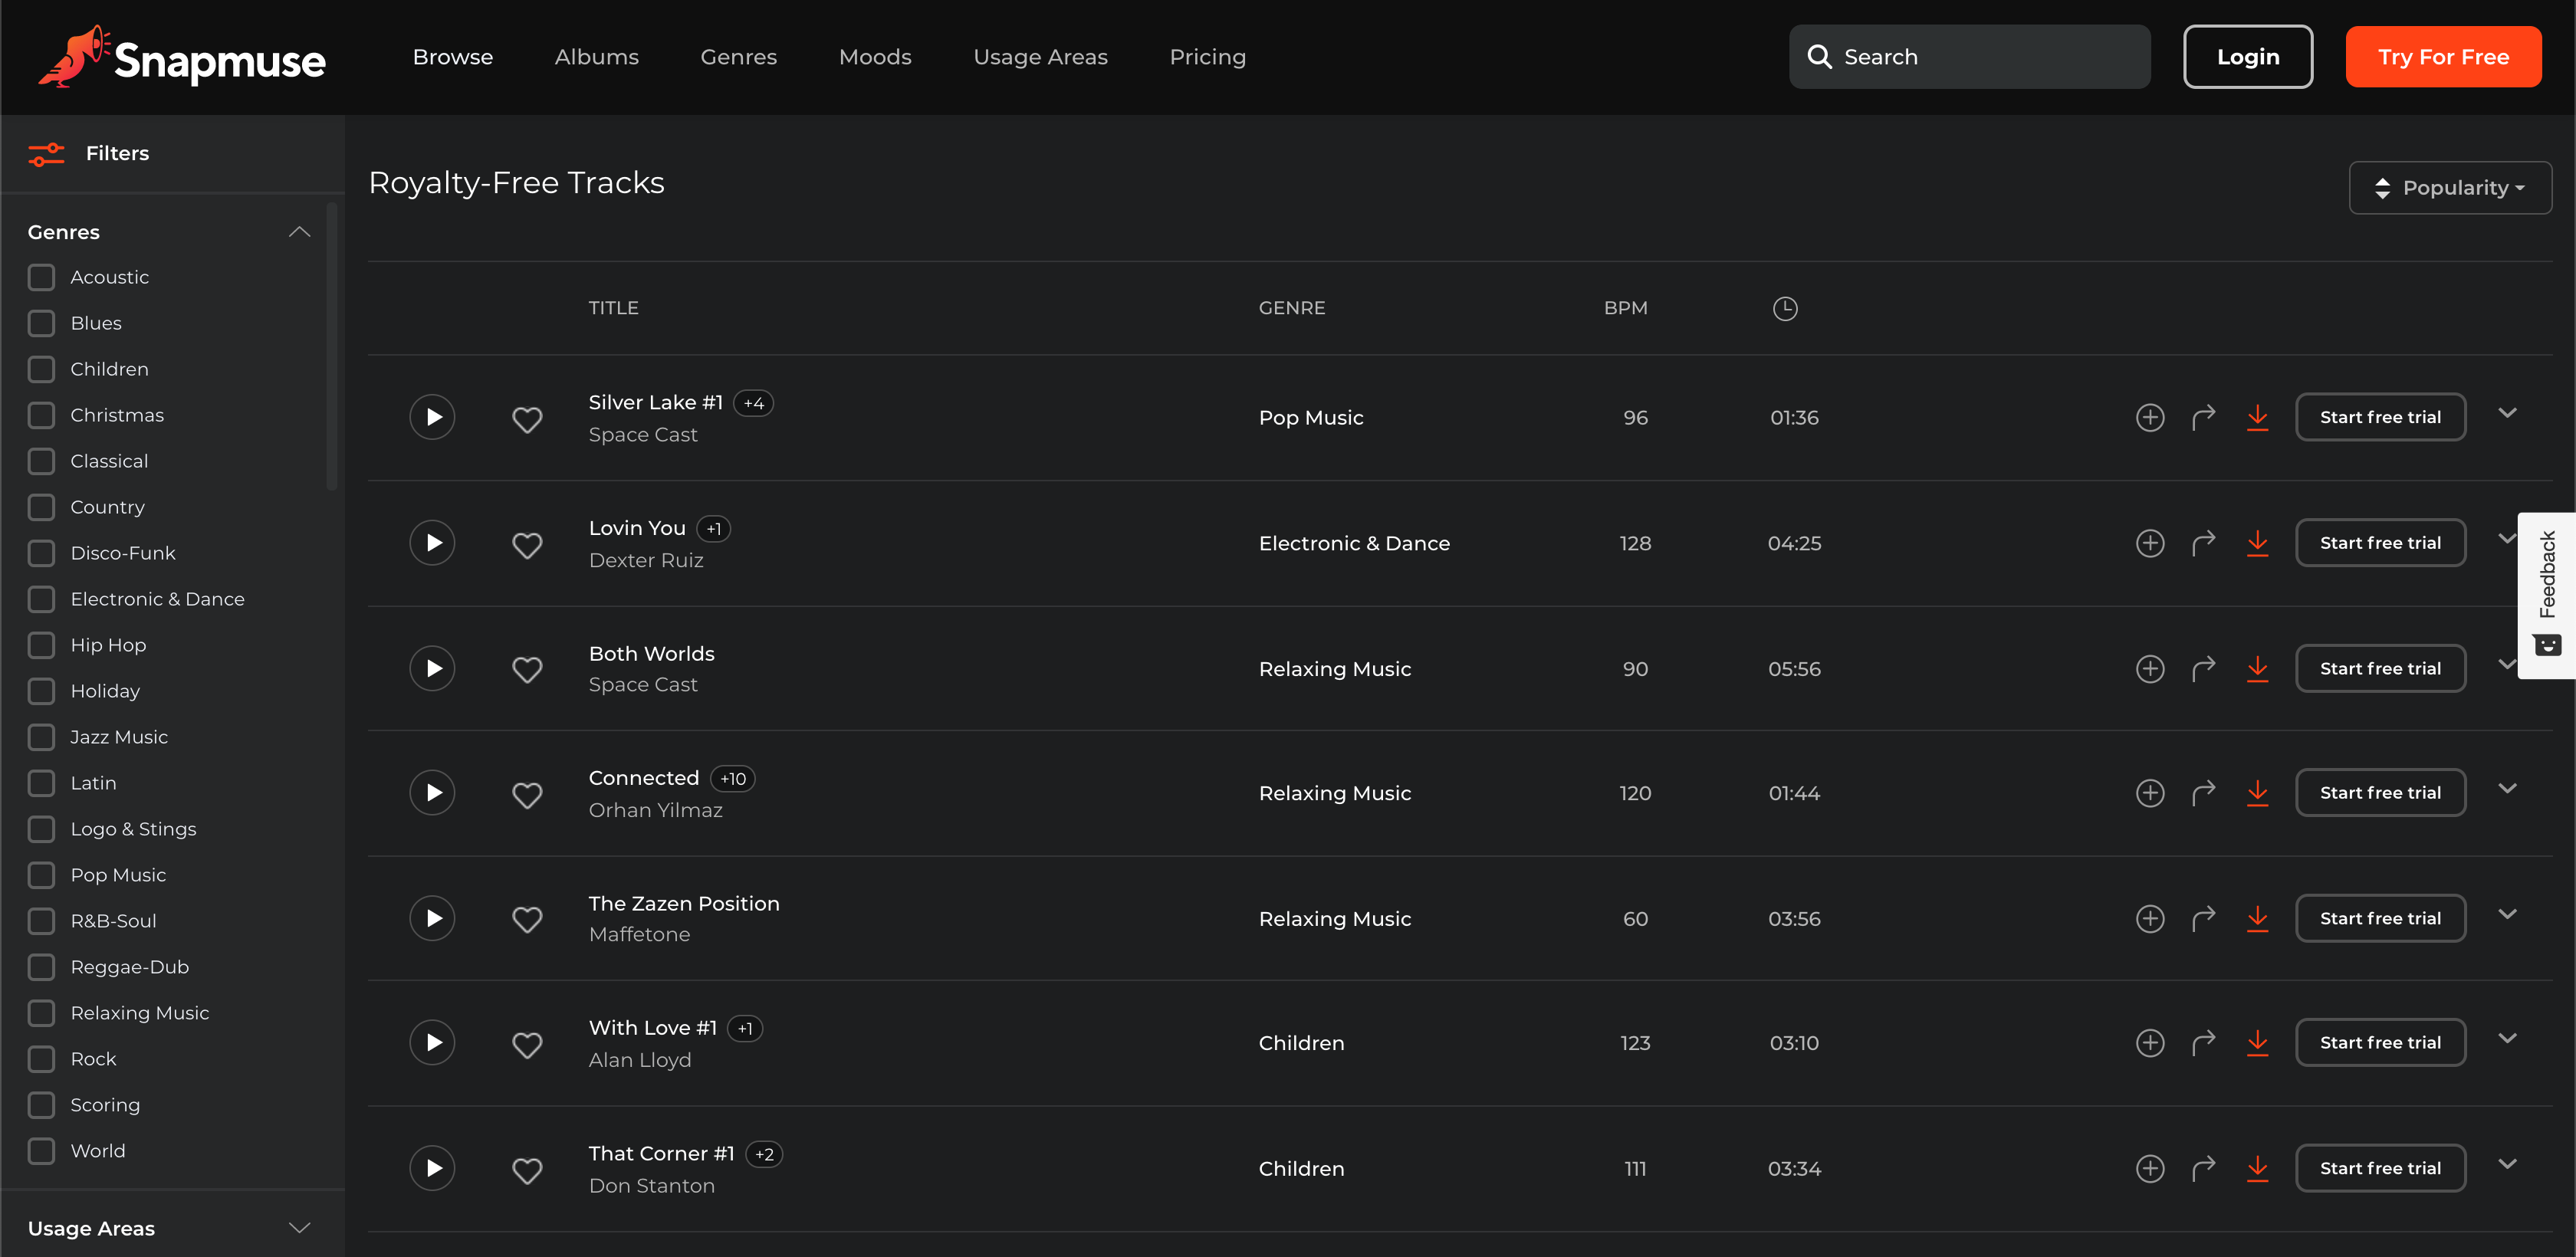Viewport: 2576px width, 1257px height.
Task: Tick the Relaxing Music checkbox
Action: tap(41, 1013)
